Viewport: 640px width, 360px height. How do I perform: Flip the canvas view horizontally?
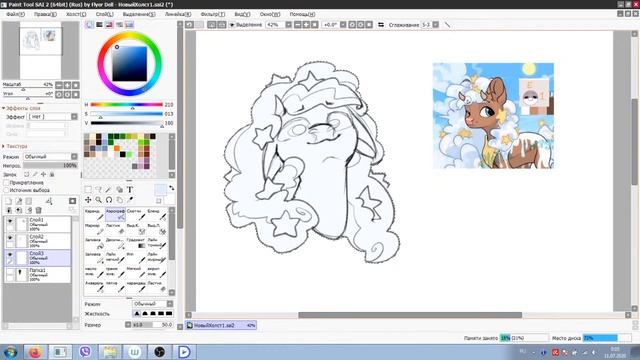click(381, 25)
